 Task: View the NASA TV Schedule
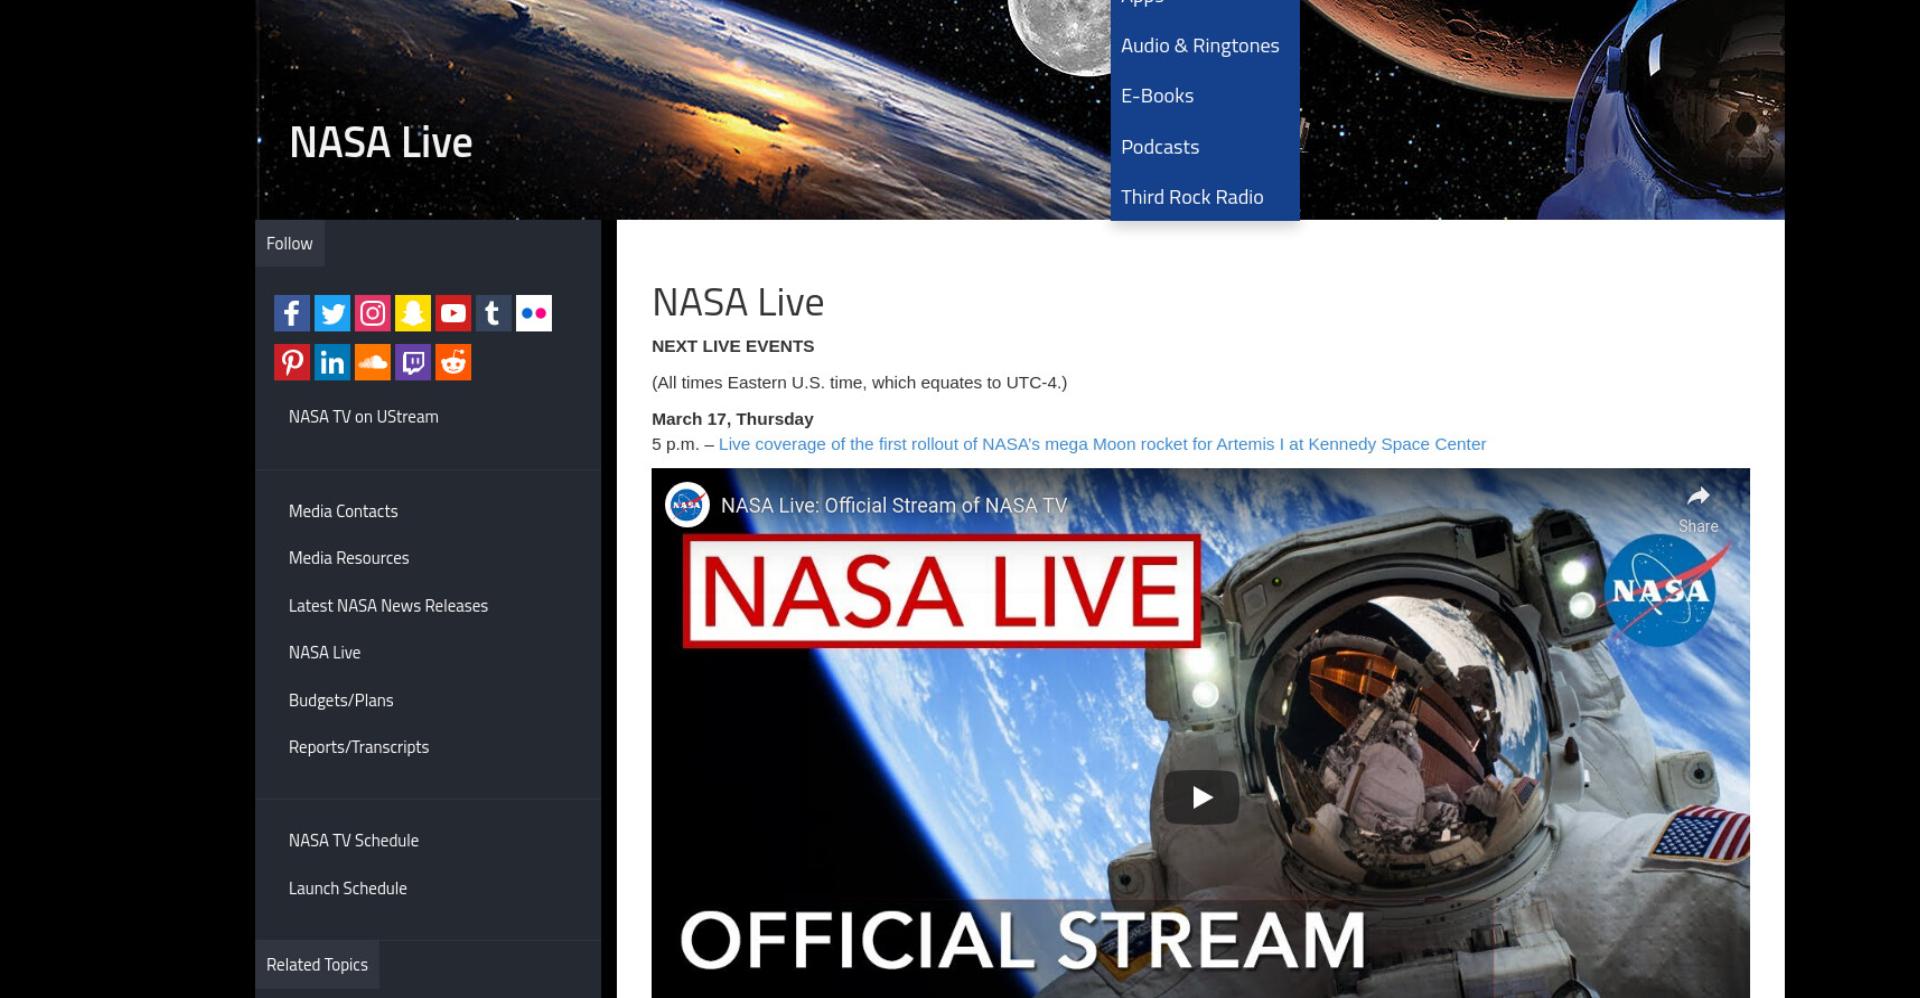(353, 841)
